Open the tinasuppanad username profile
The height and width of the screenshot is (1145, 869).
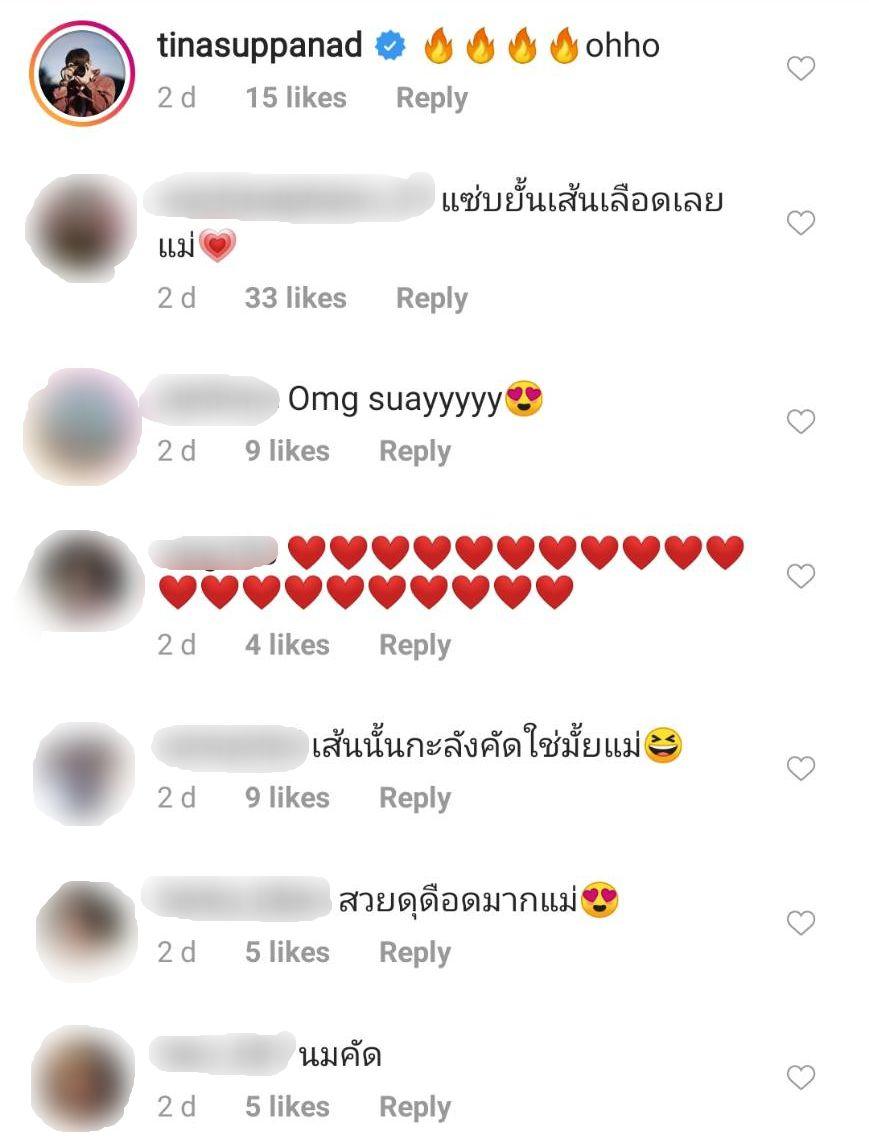(x=259, y=45)
